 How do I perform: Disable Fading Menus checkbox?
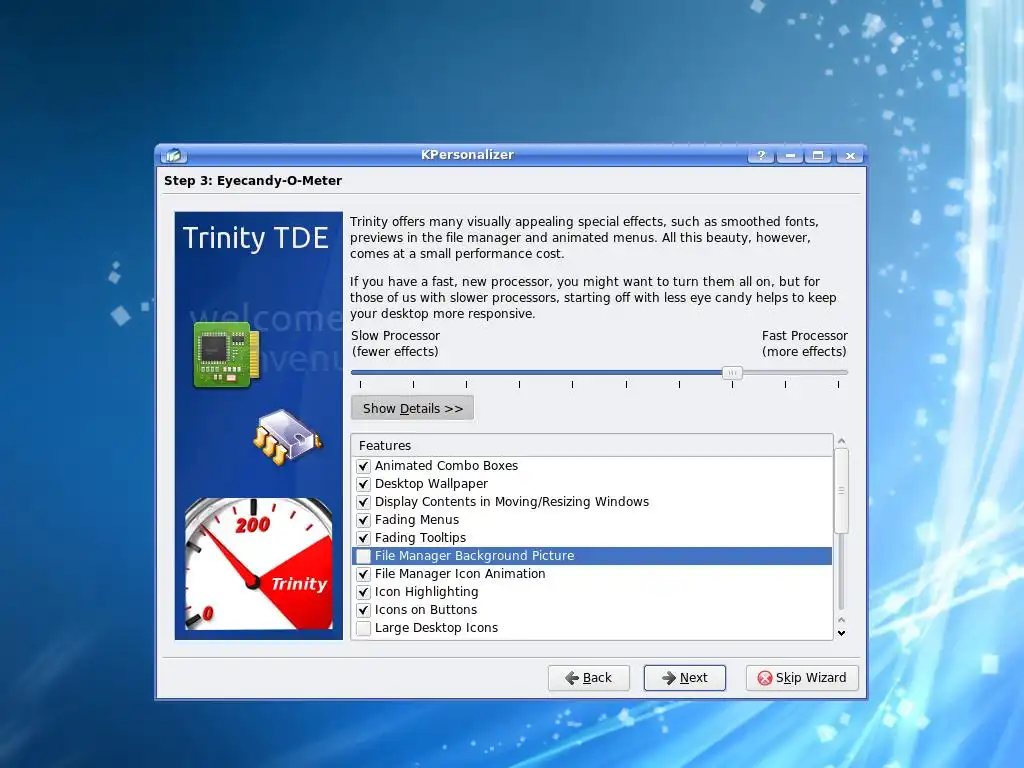click(364, 520)
